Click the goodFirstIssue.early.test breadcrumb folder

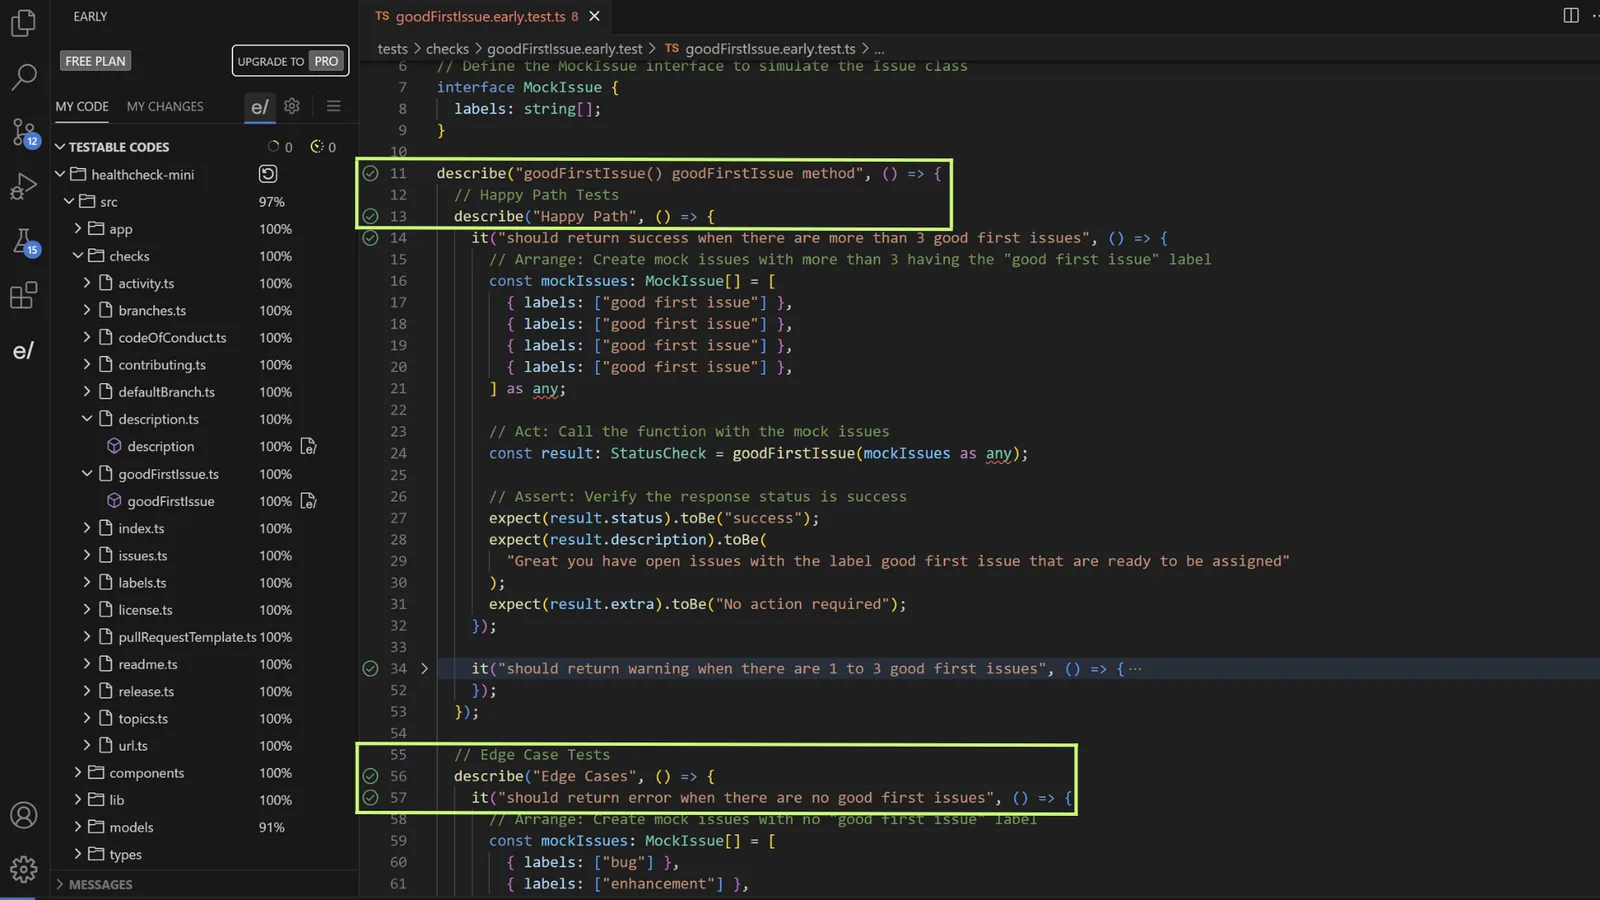coord(565,48)
